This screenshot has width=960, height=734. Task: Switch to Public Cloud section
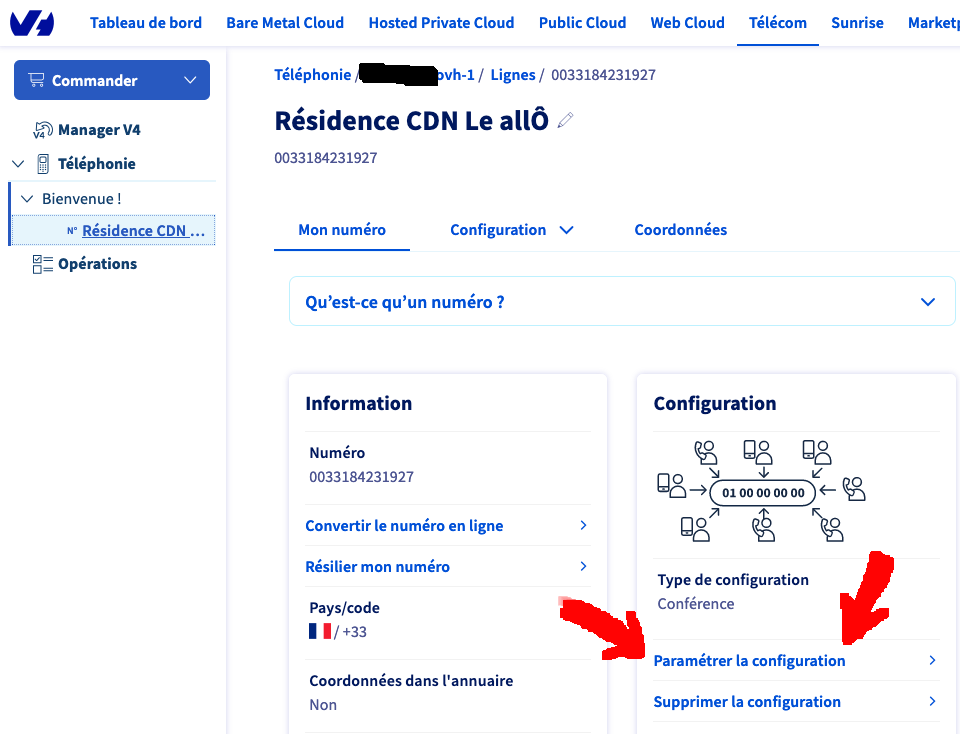point(582,23)
